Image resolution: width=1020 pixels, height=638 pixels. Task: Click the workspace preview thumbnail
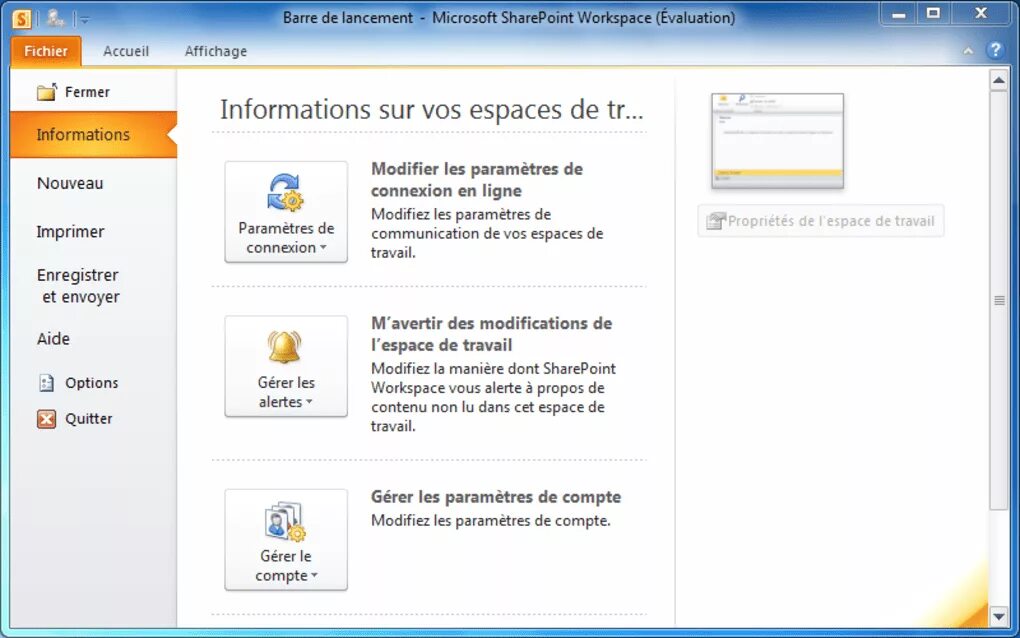pyautogui.click(x=777, y=140)
